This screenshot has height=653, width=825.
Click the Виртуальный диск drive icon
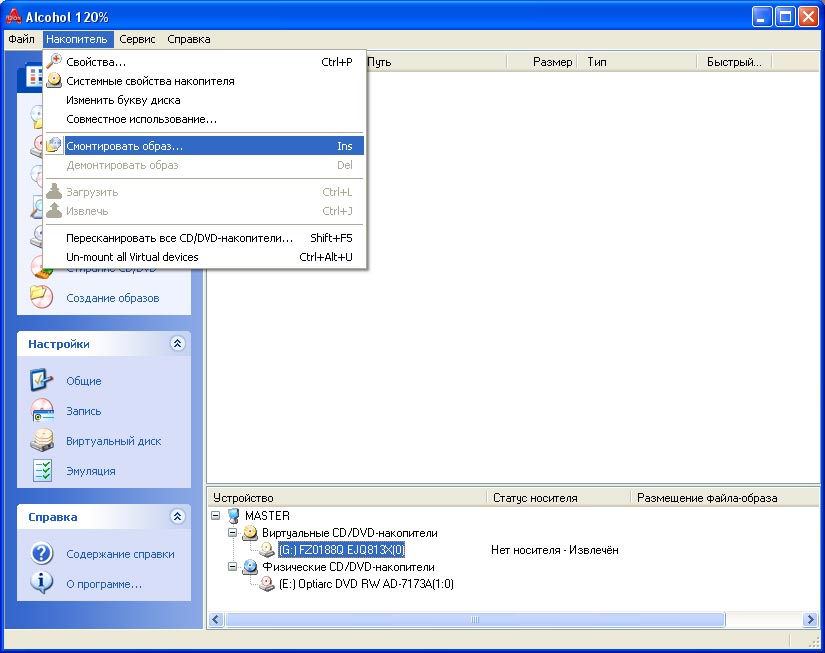pos(42,440)
